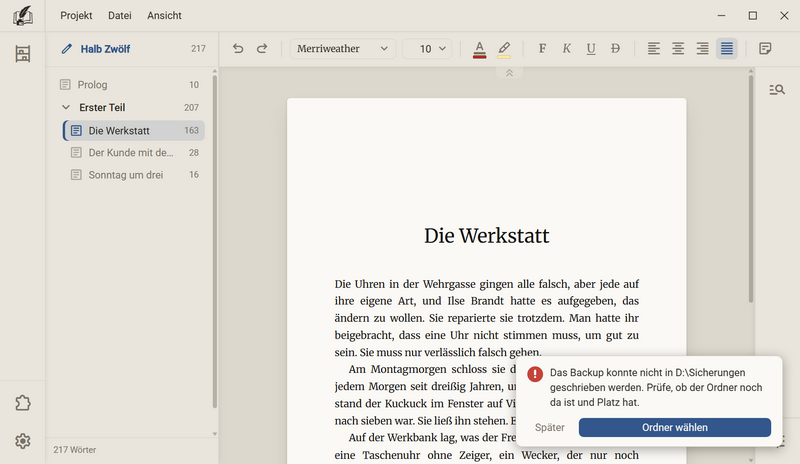Select justified alignment

pos(727,48)
